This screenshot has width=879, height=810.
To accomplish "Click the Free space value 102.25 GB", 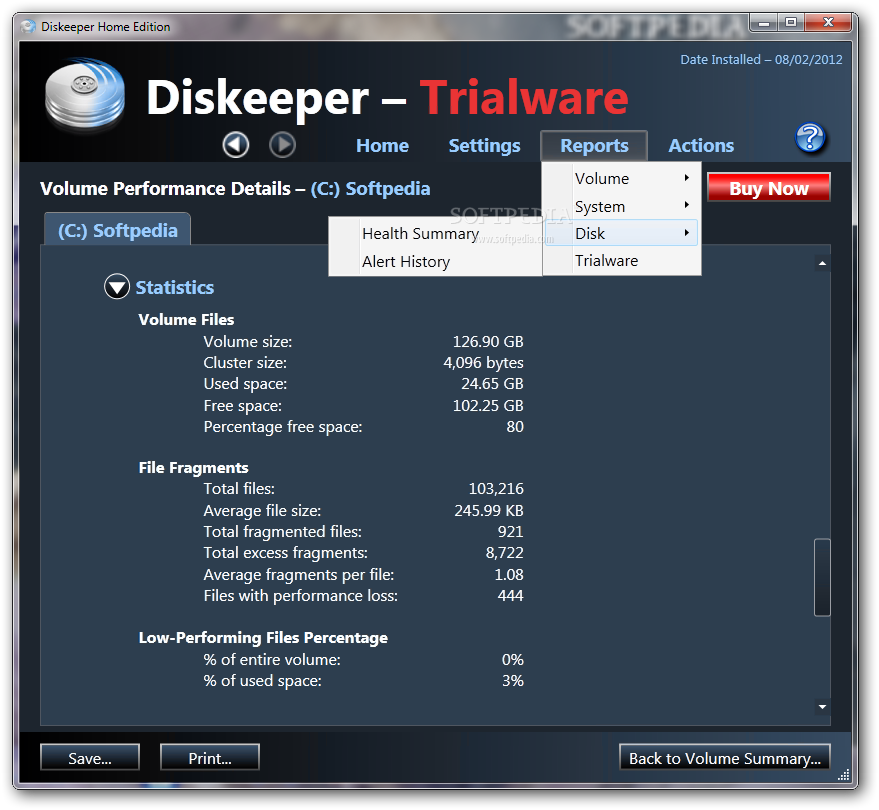I will tap(488, 405).
